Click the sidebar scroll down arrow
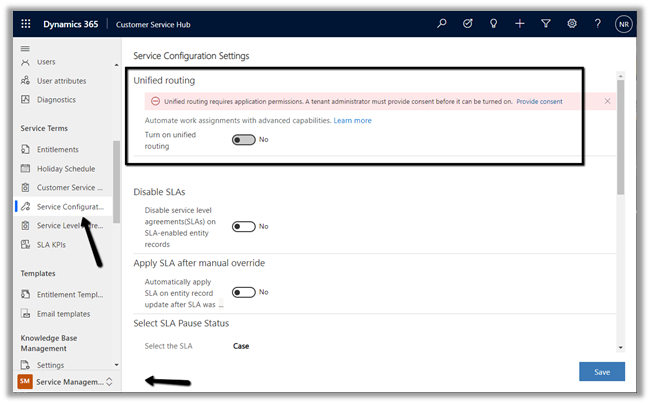The image size is (650, 404). click(116, 365)
